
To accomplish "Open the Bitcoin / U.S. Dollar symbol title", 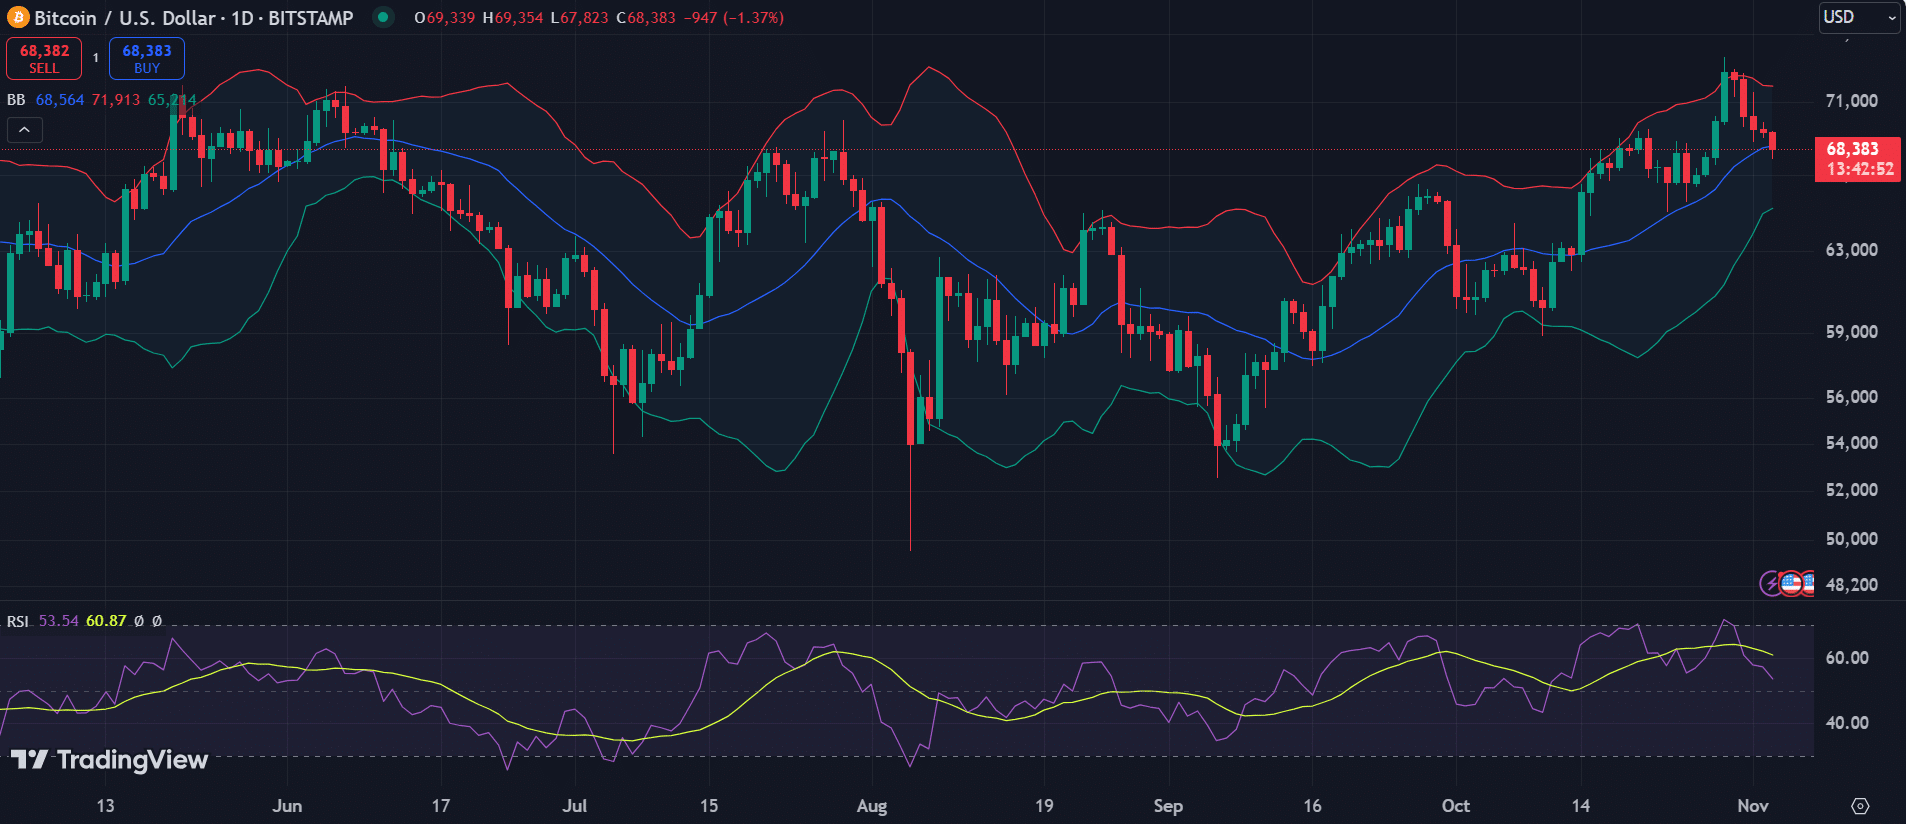I will coord(194,18).
